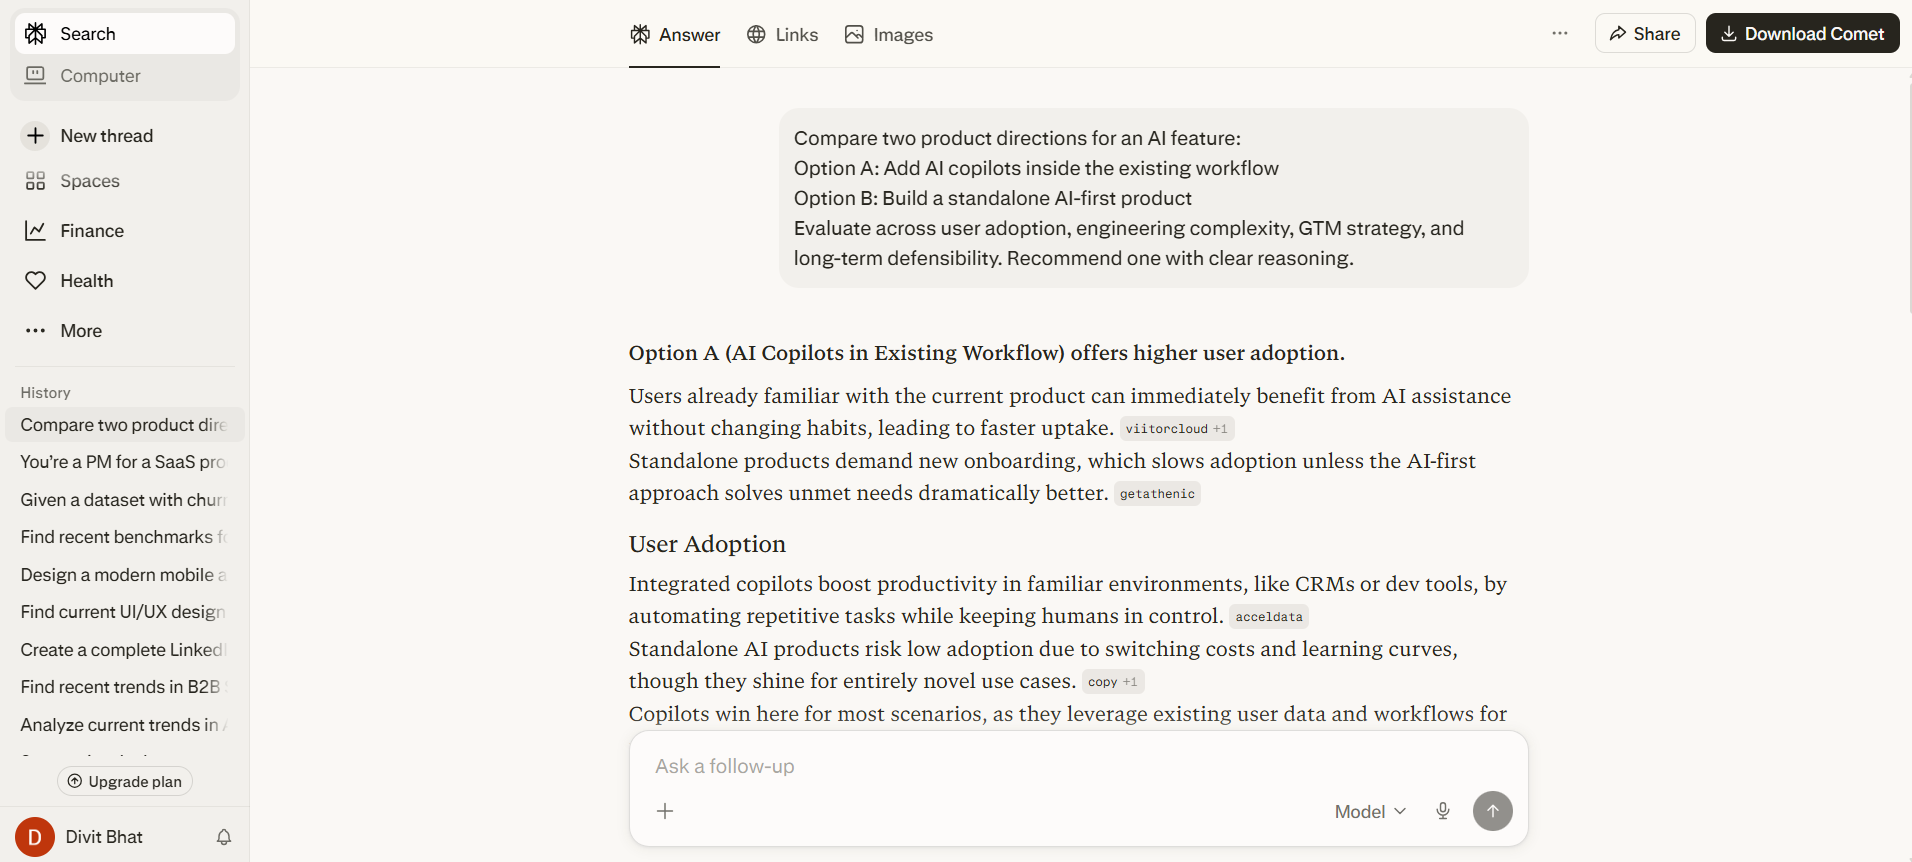Image resolution: width=1912 pixels, height=862 pixels.
Task: Switch to the Images tab
Action: coord(888,34)
